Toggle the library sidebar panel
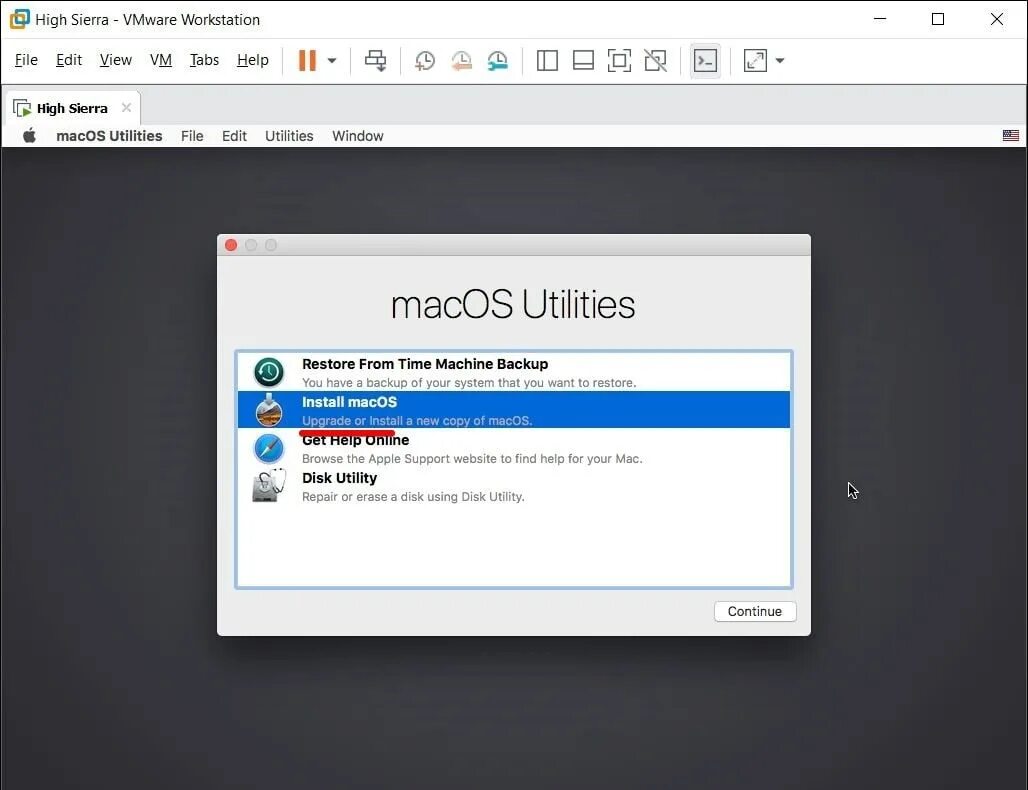The image size is (1028, 790). [x=547, y=60]
